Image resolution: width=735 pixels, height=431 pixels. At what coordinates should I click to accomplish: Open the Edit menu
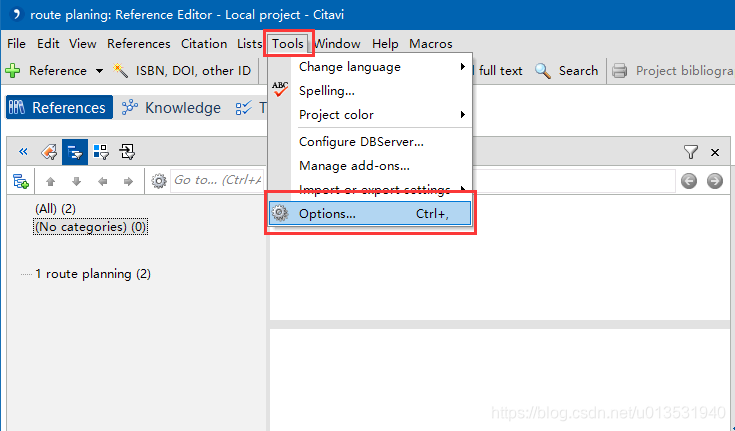[x=48, y=44]
